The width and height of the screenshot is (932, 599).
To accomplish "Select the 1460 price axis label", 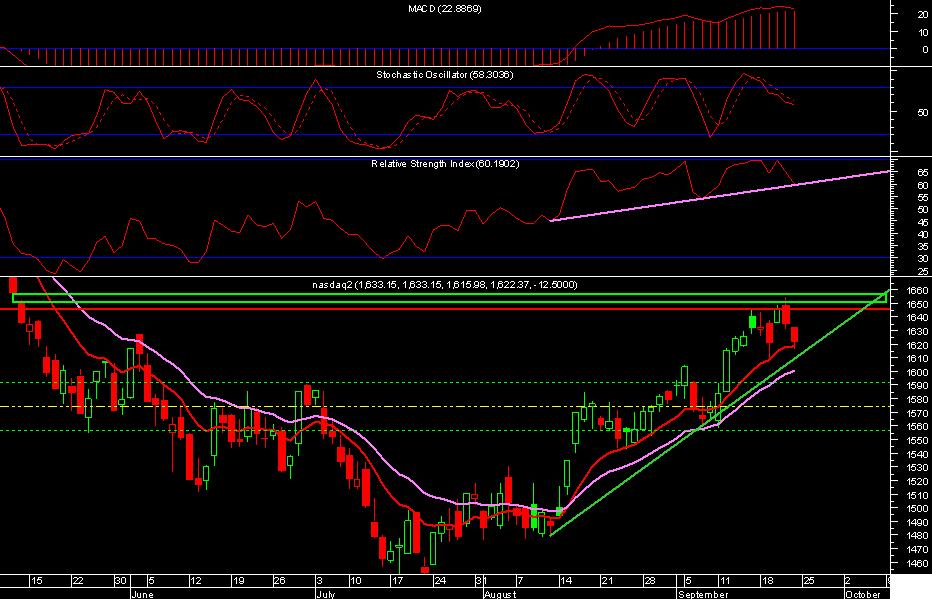I will (919, 563).
